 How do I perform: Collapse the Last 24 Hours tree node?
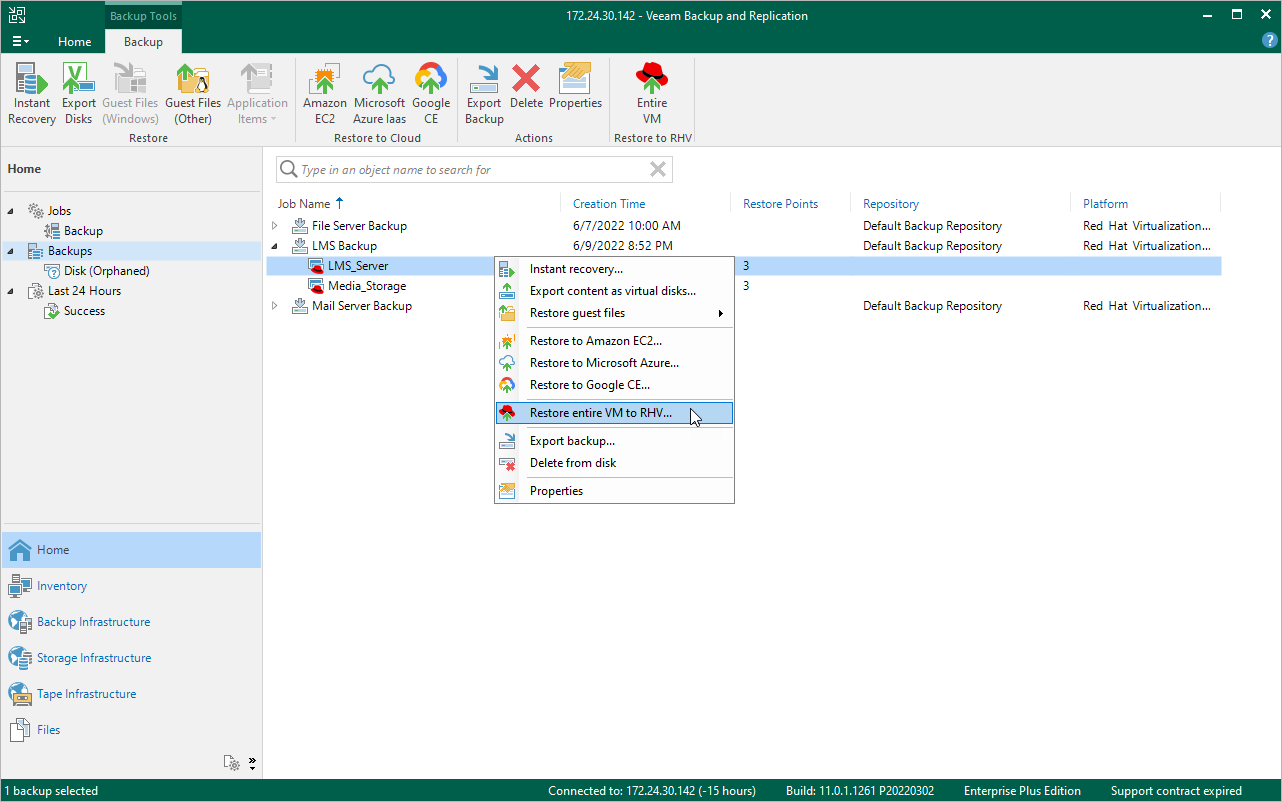pos(11,291)
